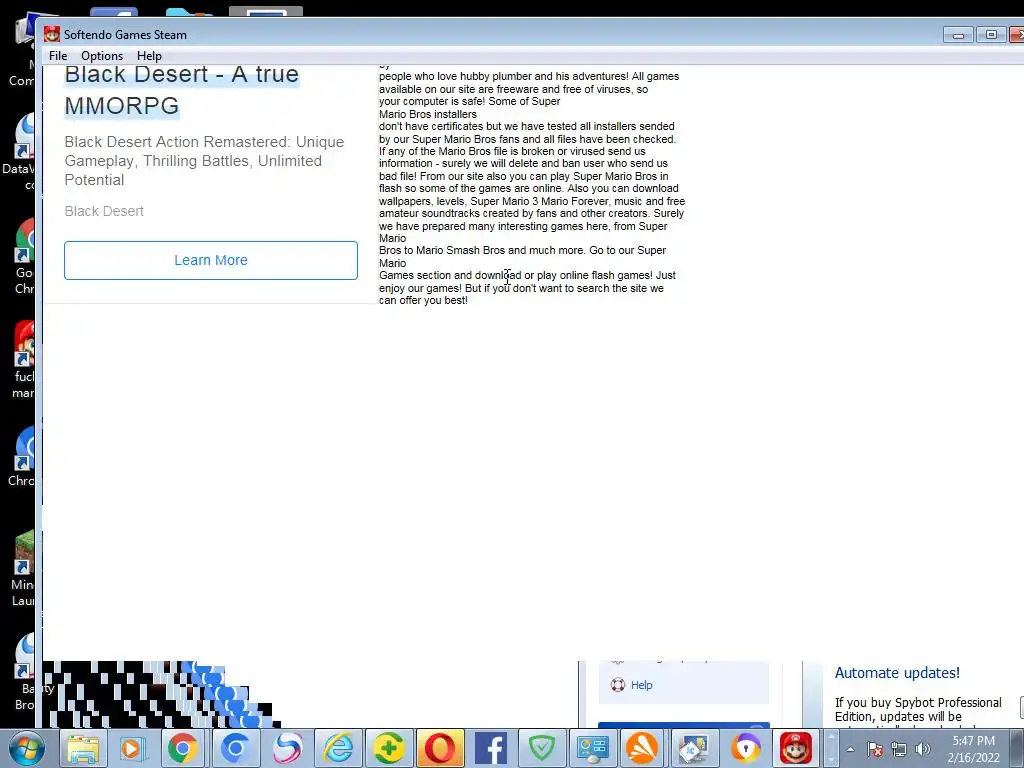
Task: Open the orange Avast taskbar icon
Action: (x=643, y=748)
